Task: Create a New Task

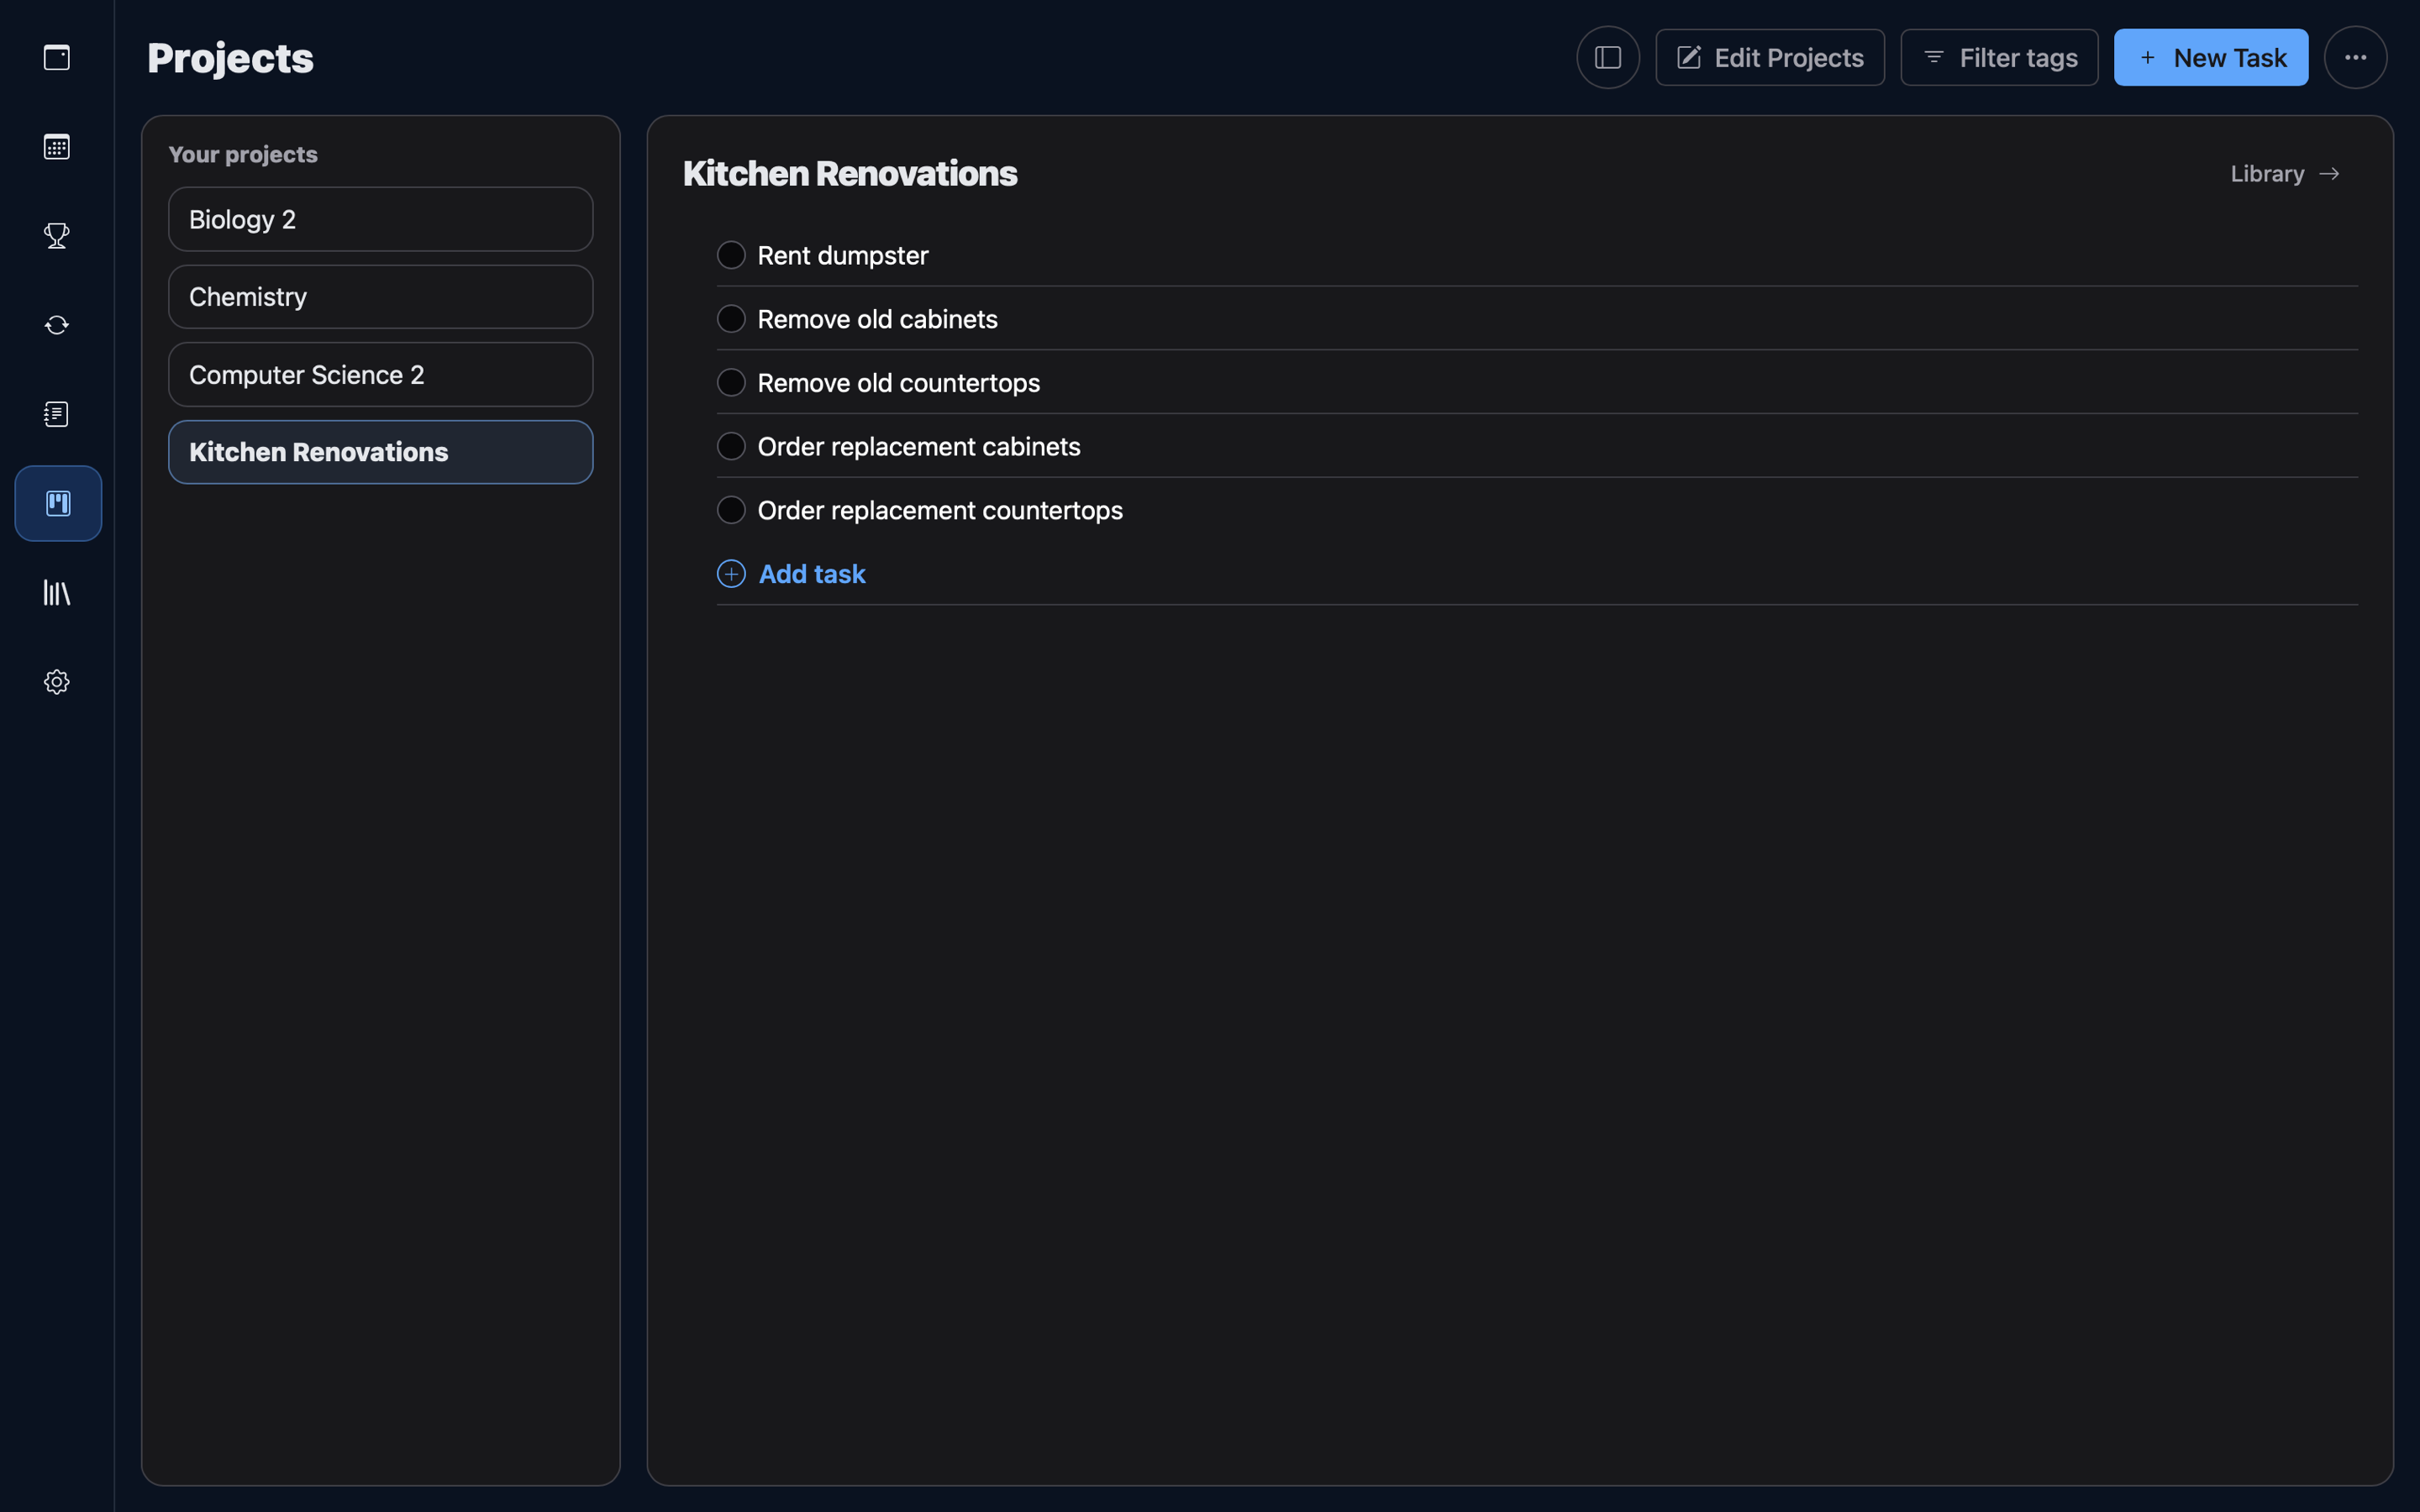Action: point(2211,57)
